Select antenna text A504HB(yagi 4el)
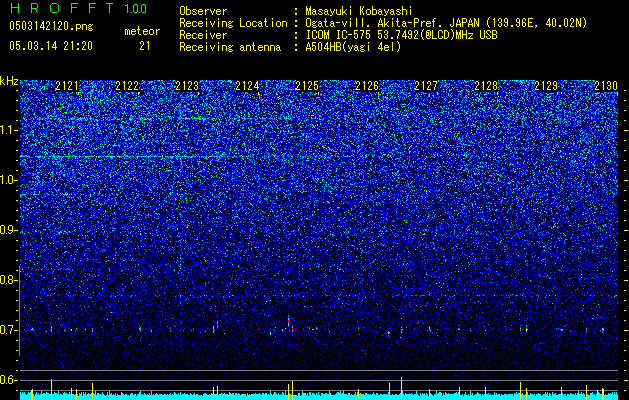The image size is (629, 400). pyautogui.click(x=353, y=47)
